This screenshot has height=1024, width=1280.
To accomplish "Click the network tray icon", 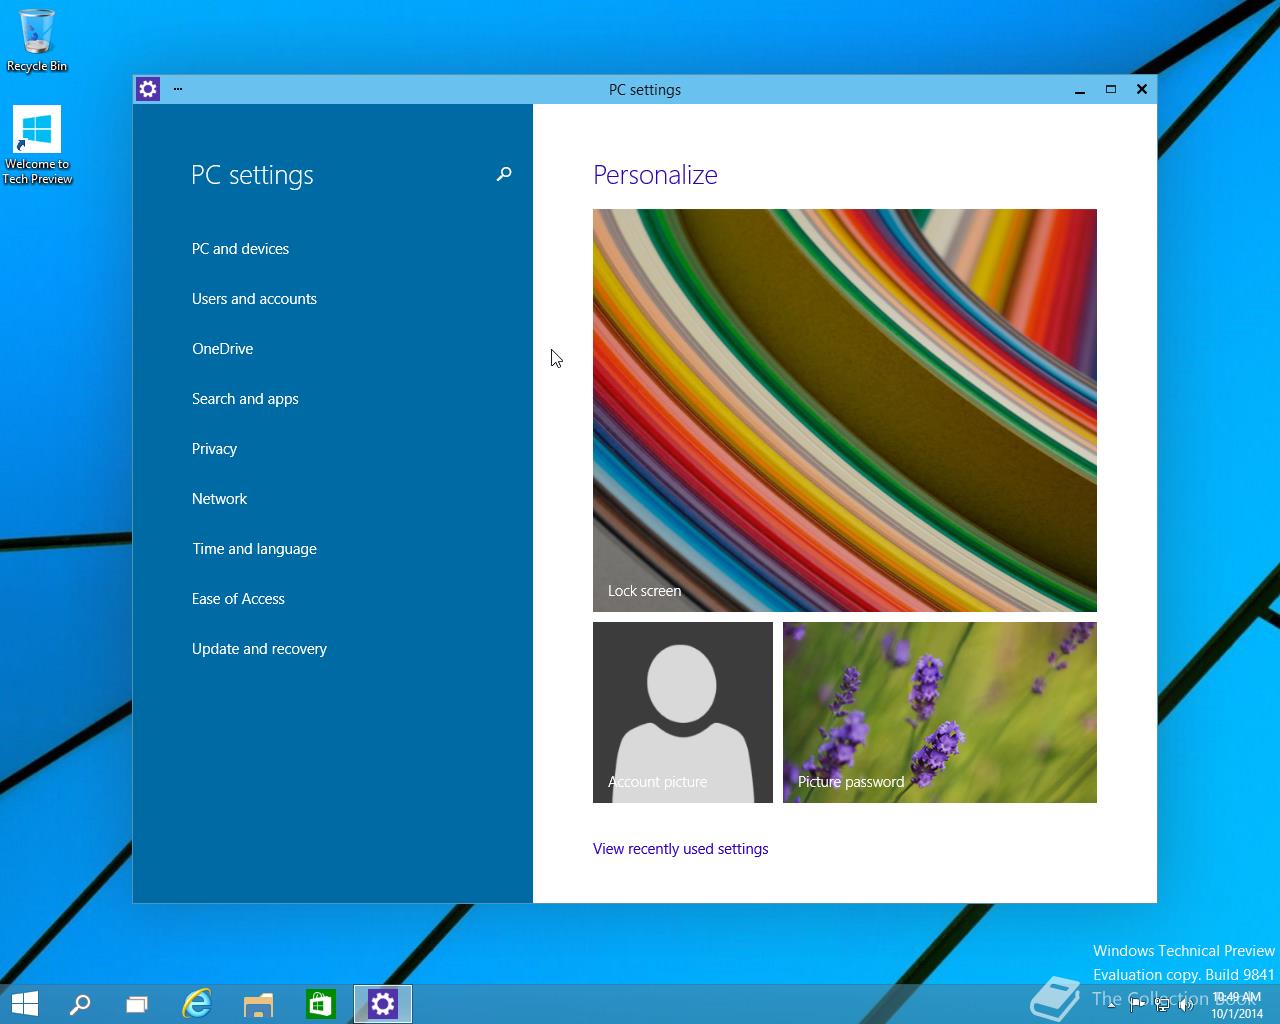I will pos(1162,1005).
